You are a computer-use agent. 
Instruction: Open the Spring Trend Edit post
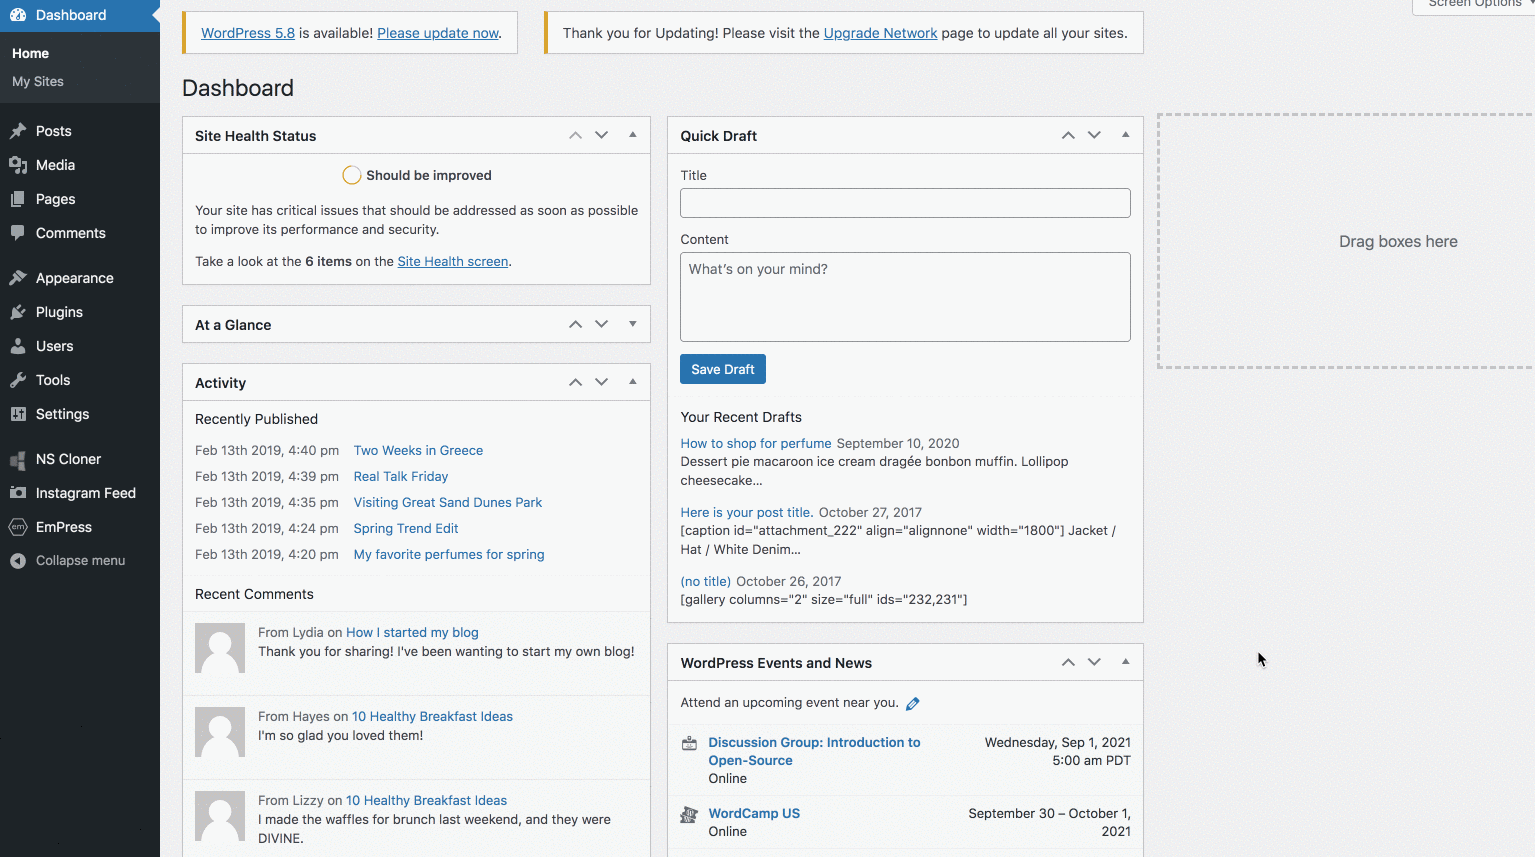406,528
